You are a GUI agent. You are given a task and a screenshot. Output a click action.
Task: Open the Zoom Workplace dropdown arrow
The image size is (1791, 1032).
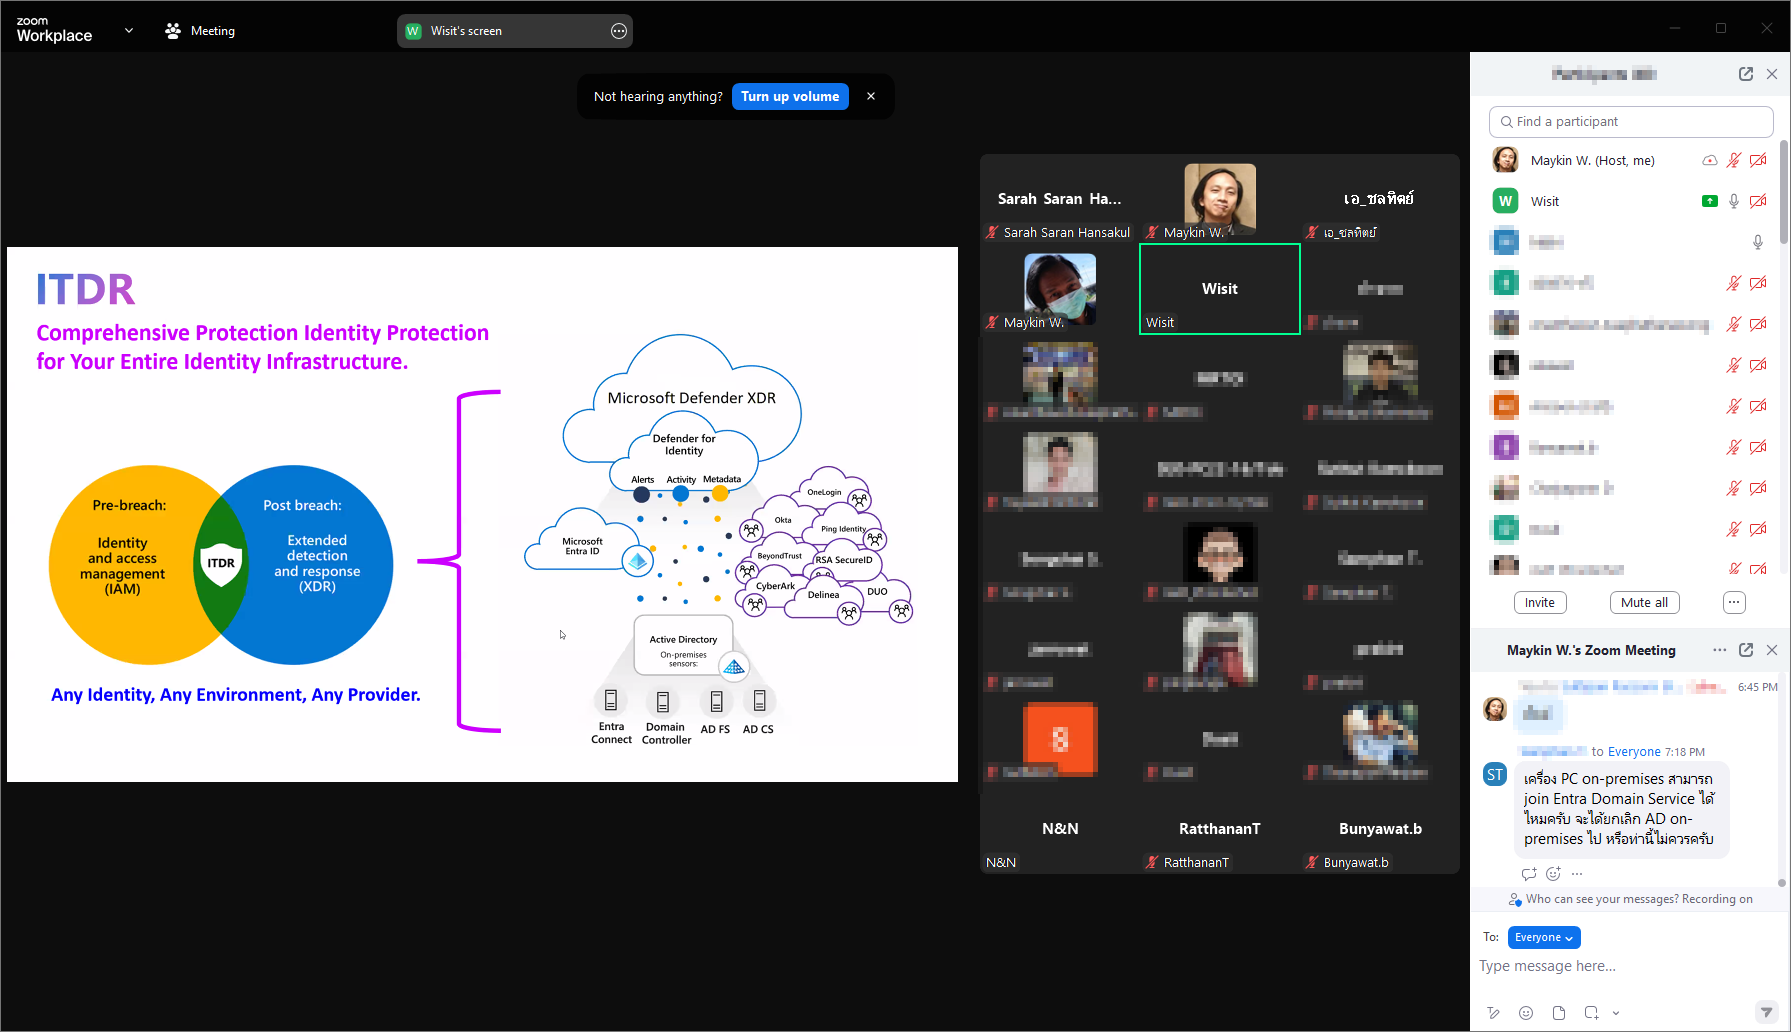(128, 30)
